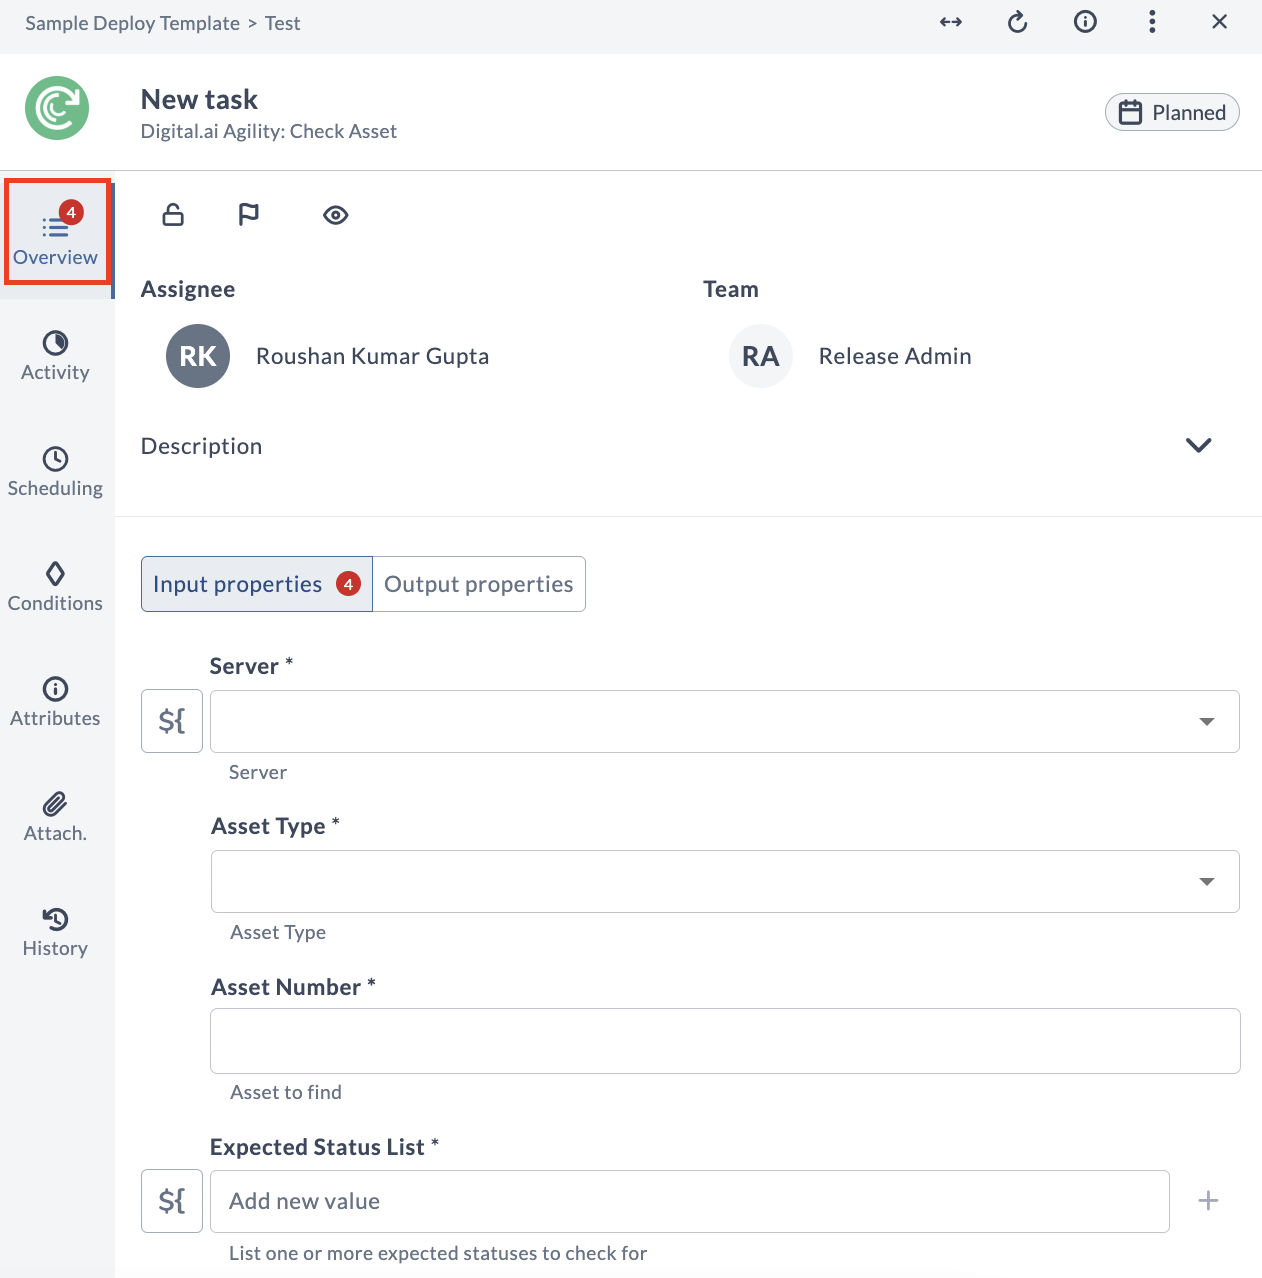1262x1278 pixels.
Task: Click the green task type logo icon
Action: tap(57, 108)
